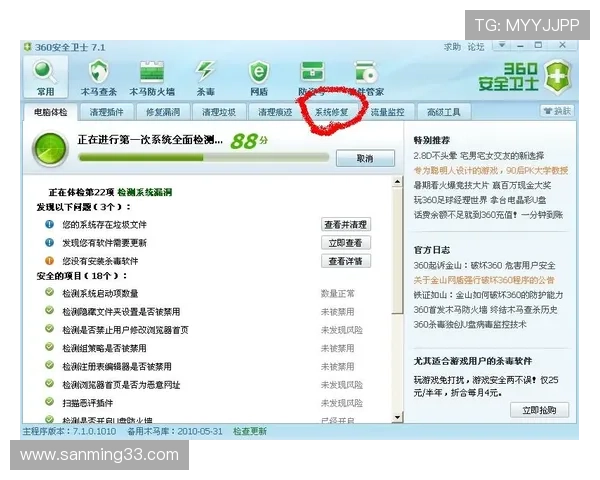Switch to the 电脑体检 tab
Image resolution: width=600 pixels, height=480 pixels.
51,112
